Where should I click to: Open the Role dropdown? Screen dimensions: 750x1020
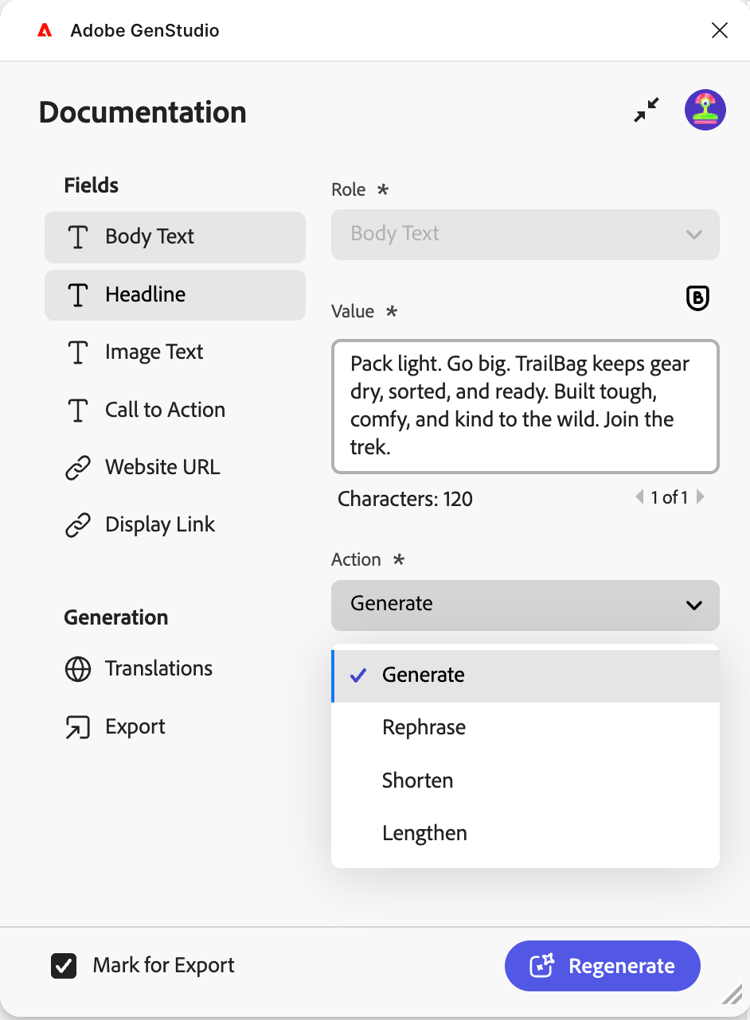point(525,235)
